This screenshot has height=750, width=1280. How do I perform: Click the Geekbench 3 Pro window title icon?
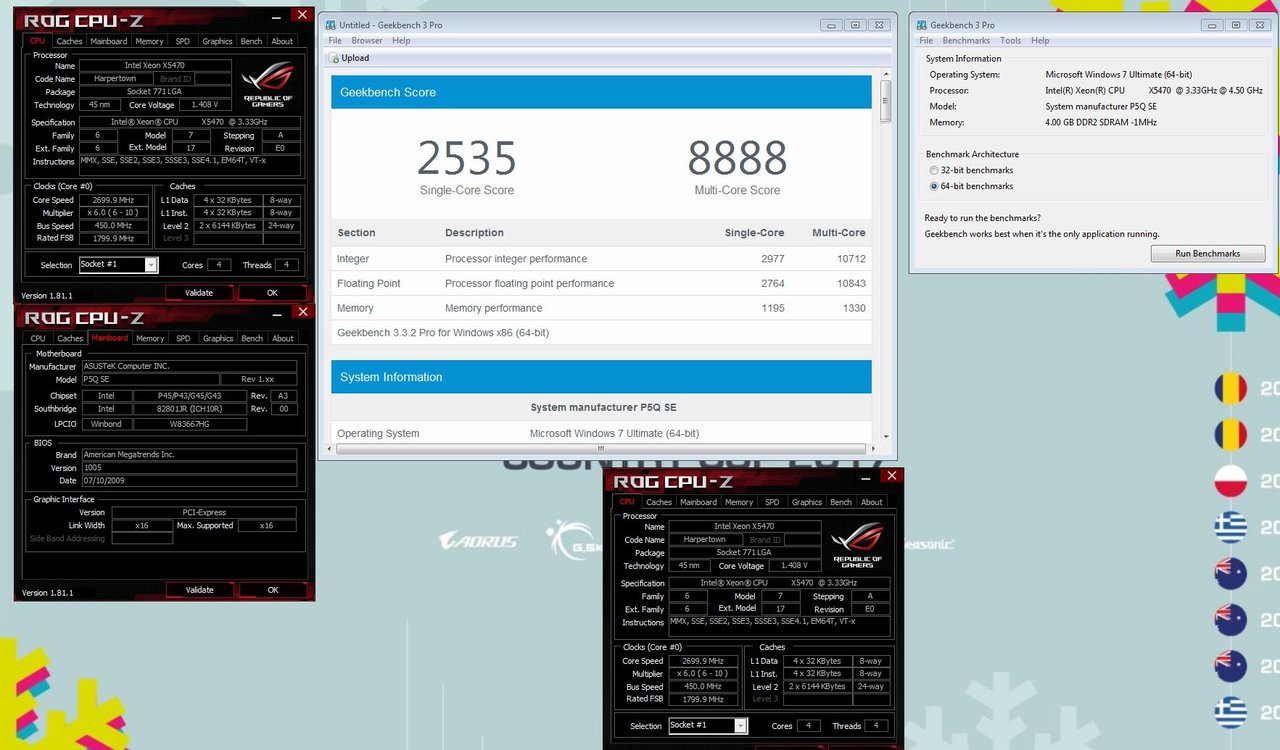920,25
